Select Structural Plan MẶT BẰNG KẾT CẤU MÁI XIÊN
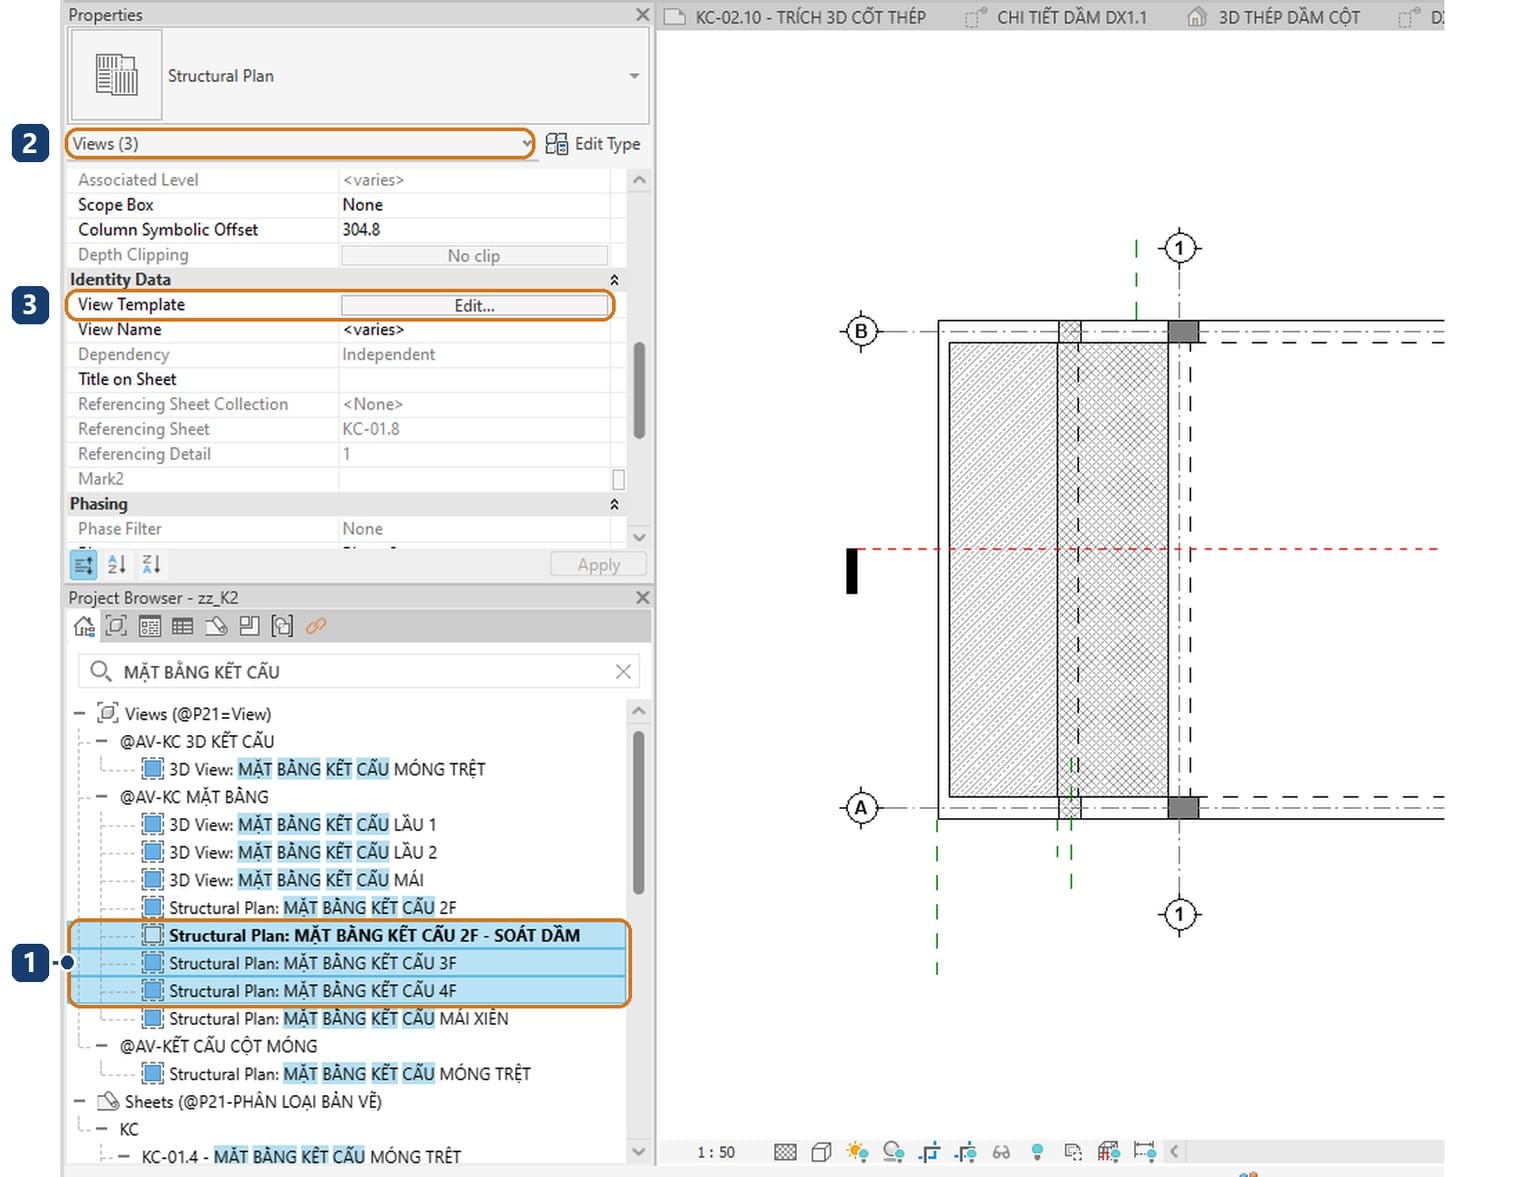This screenshot has height=1177, width=1520. point(325,1019)
